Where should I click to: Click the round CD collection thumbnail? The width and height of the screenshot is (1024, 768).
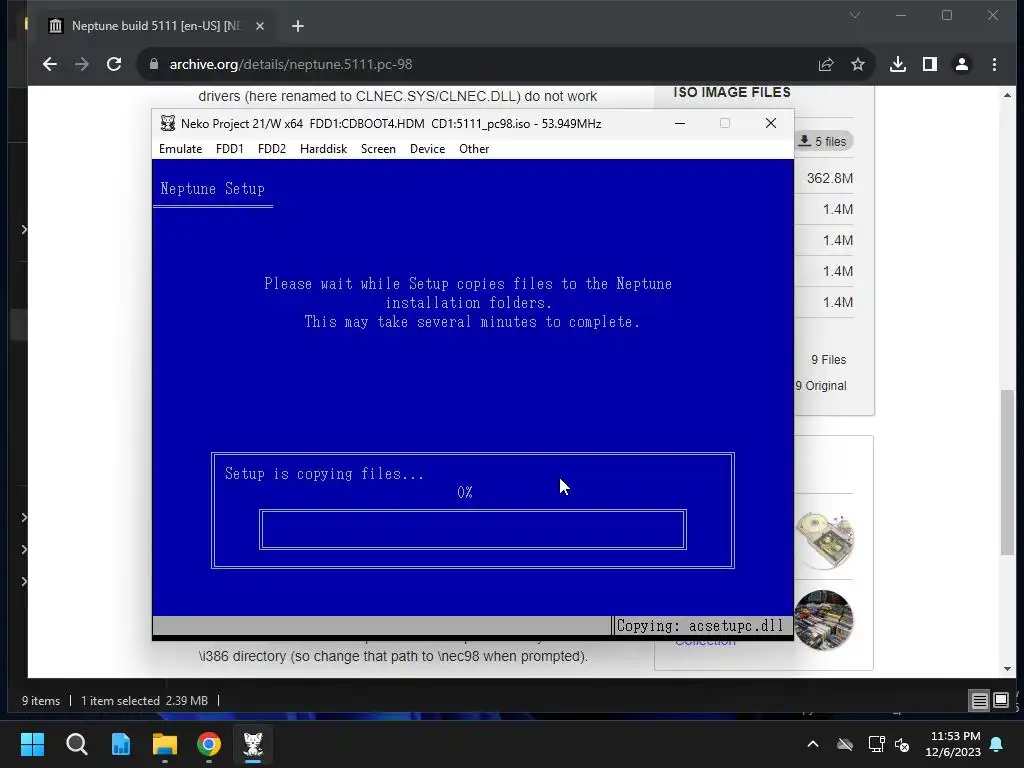tap(824, 620)
